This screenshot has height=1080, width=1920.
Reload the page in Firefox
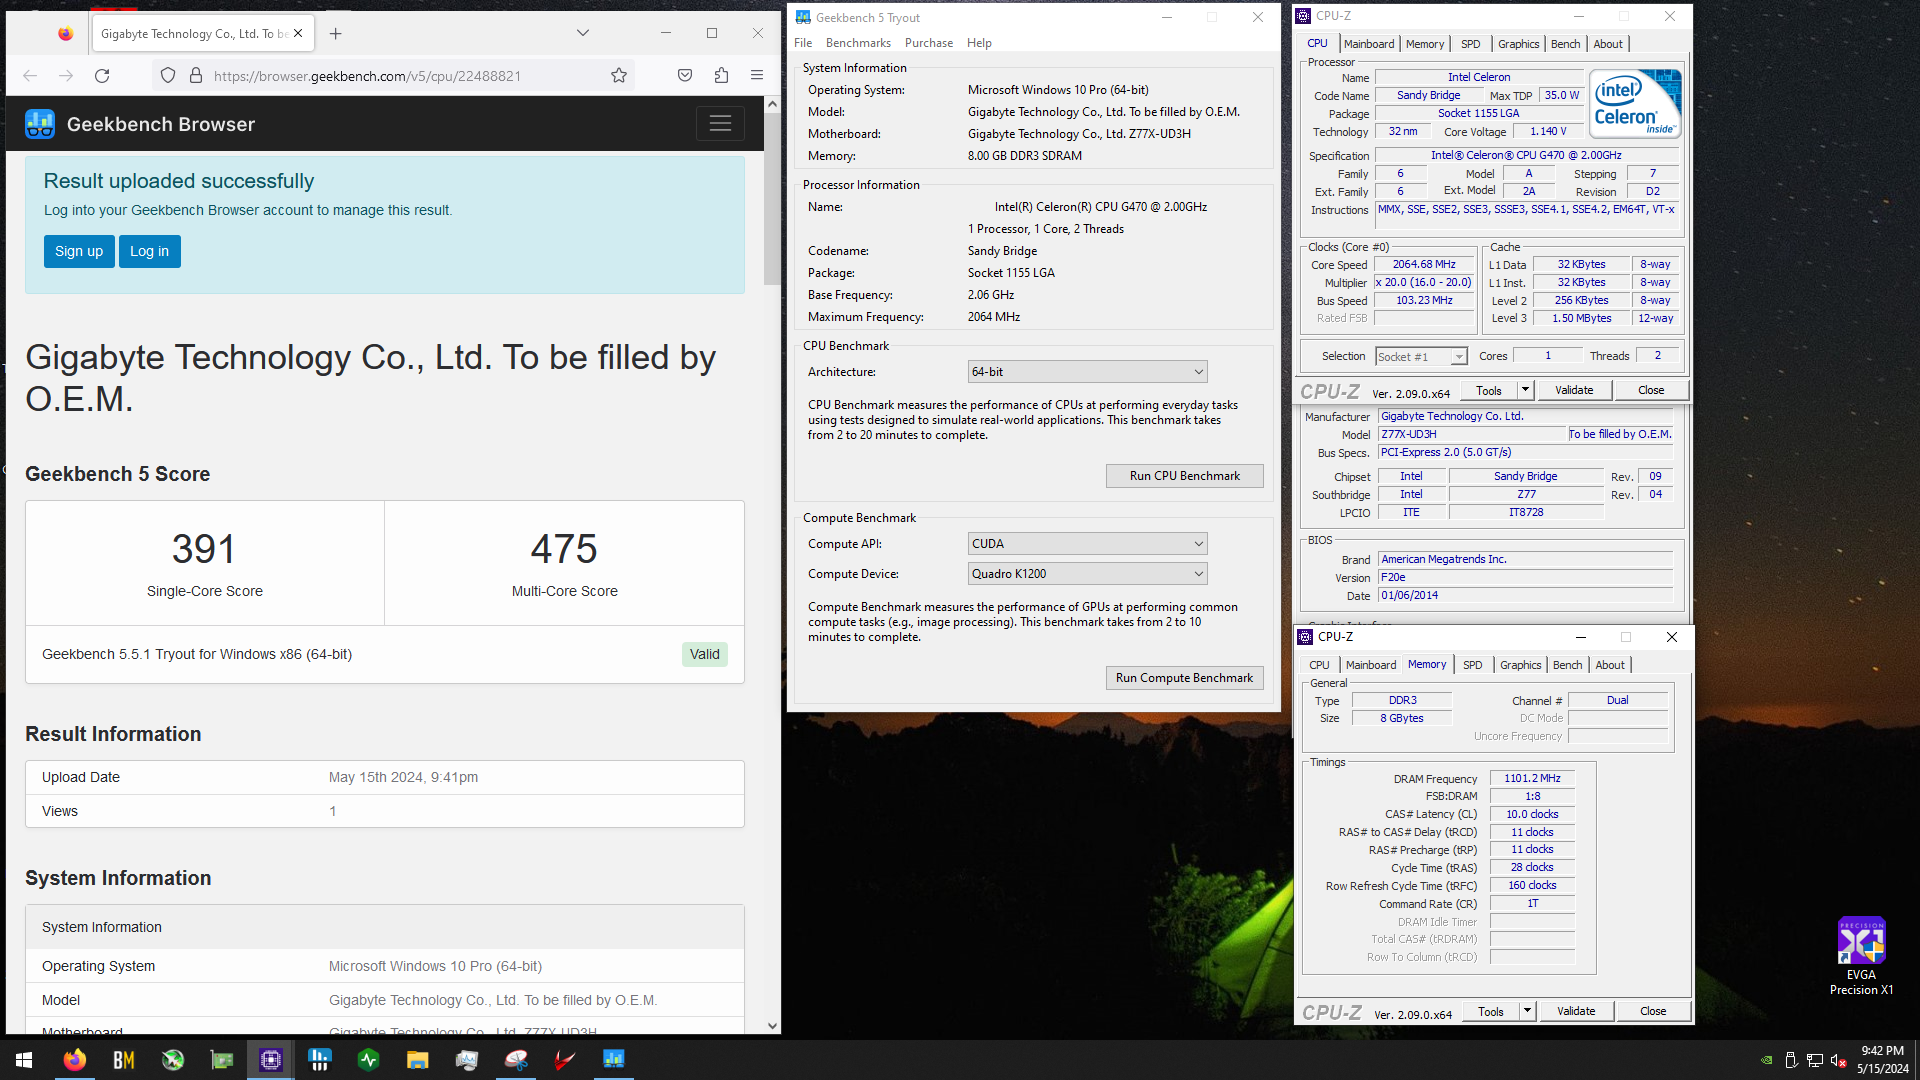[x=102, y=76]
